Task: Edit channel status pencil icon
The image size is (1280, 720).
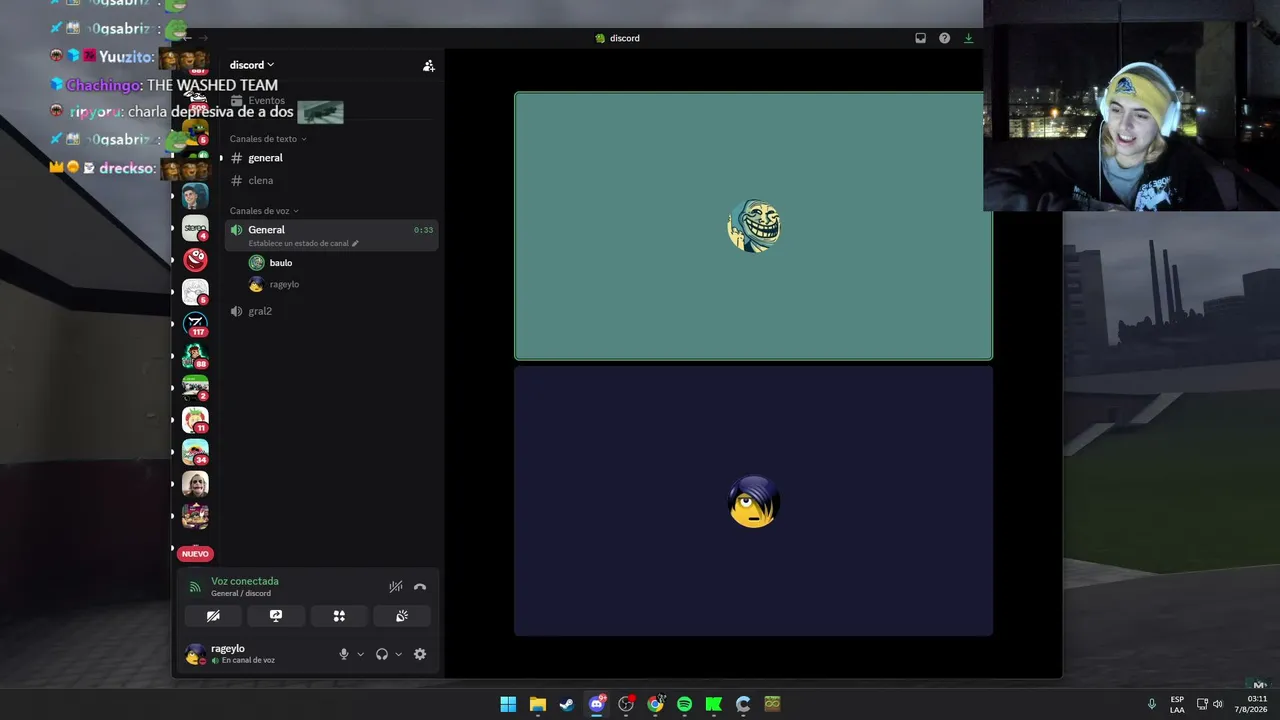Action: [355, 243]
